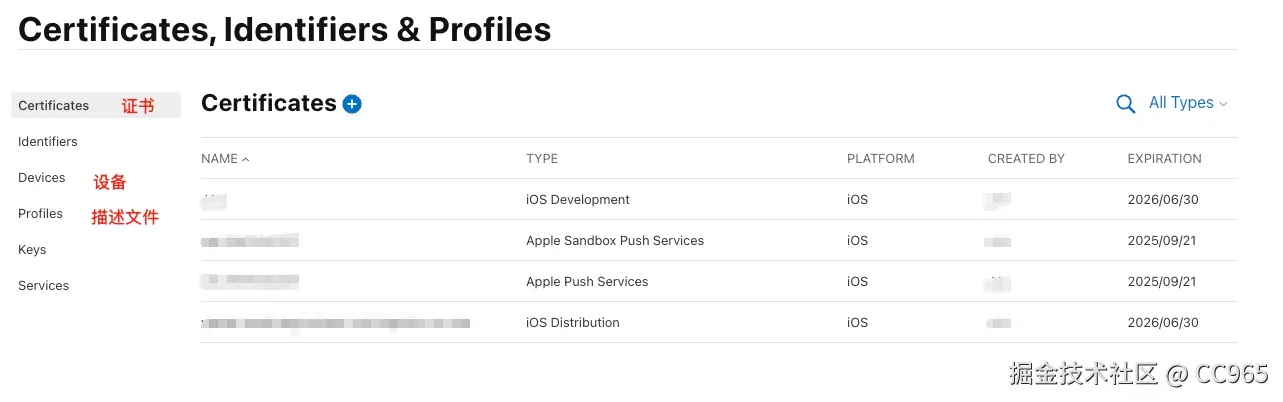Navigate to Keys in the sidebar
The image size is (1283, 402).
32,250
